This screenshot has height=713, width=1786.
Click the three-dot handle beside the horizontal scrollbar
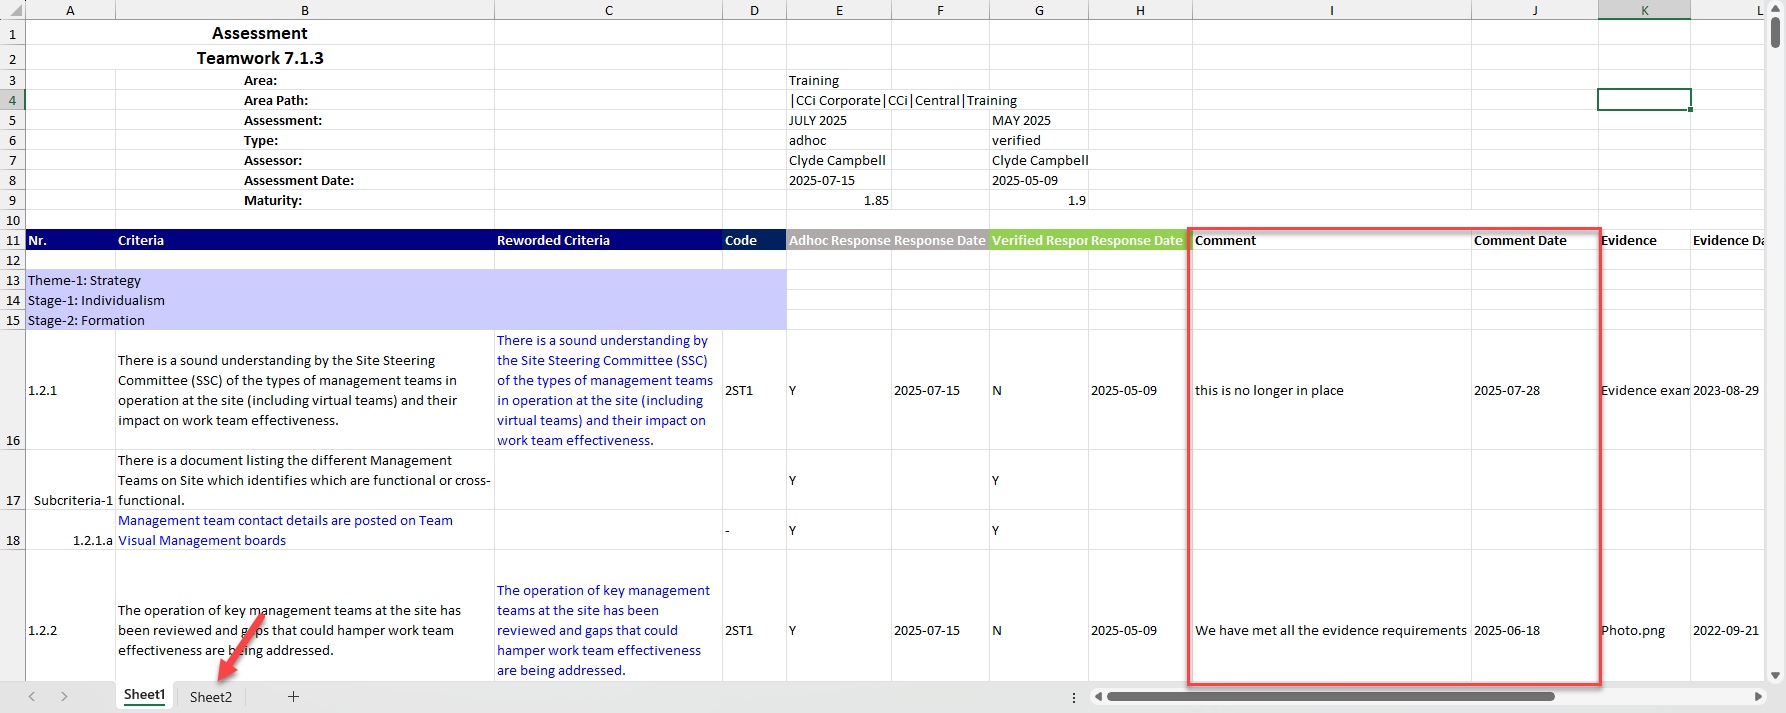(x=1074, y=697)
